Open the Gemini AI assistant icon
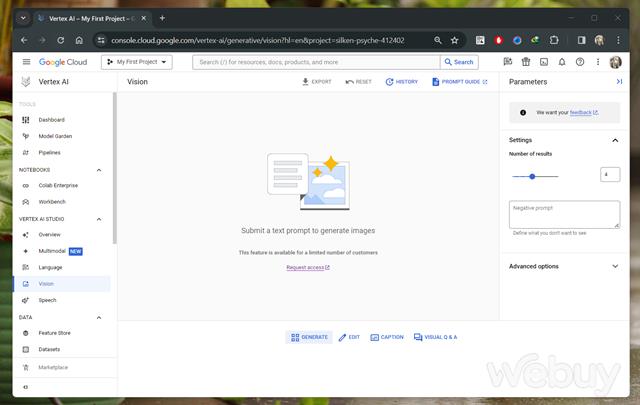 [508, 62]
